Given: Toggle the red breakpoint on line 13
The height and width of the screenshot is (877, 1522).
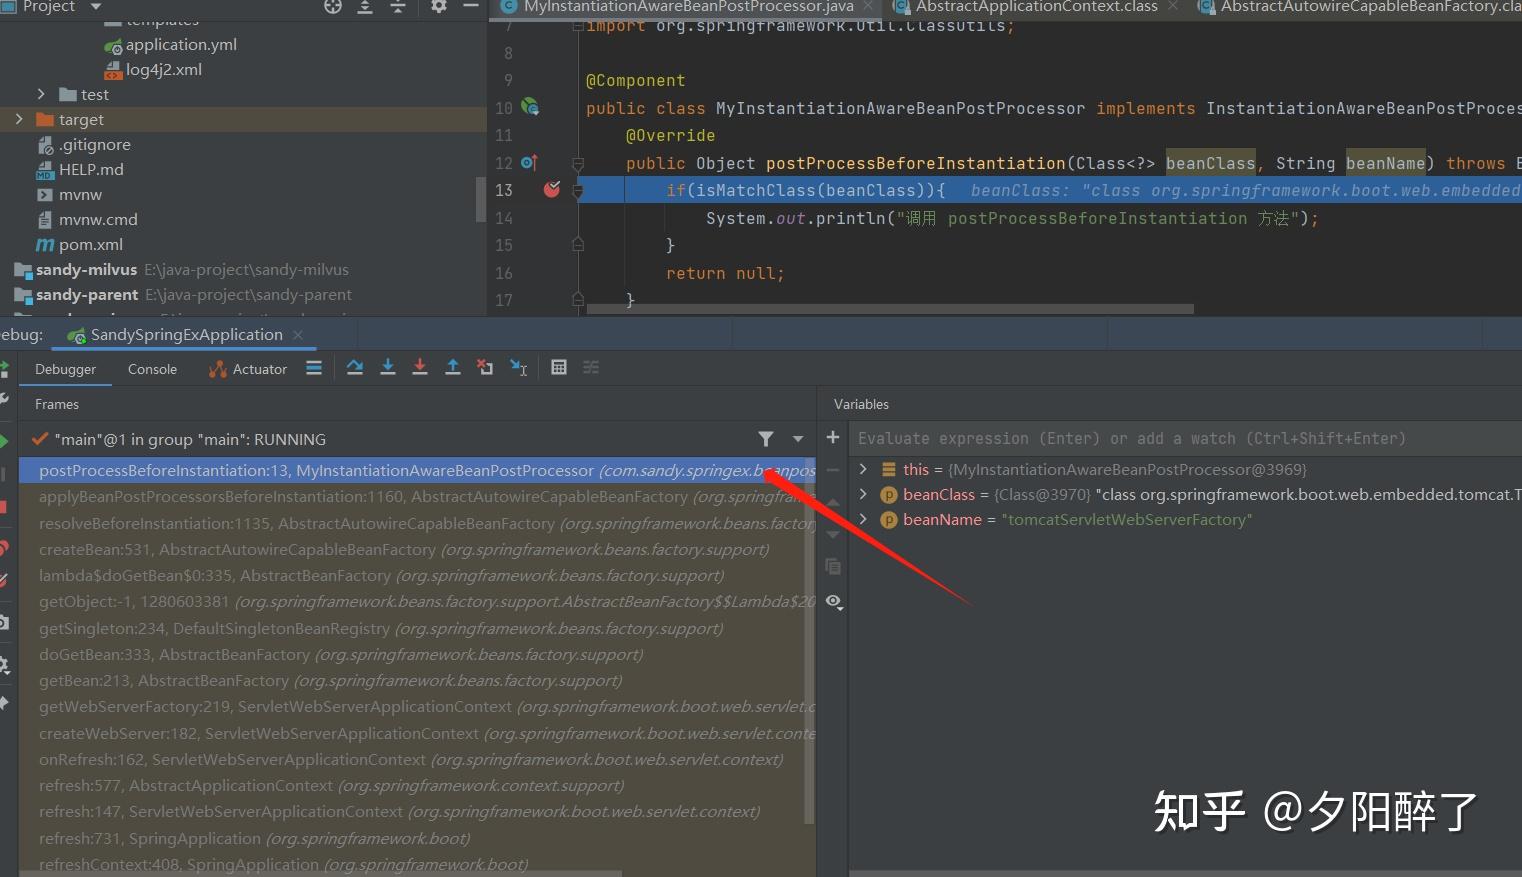Looking at the screenshot, I should tap(551, 189).
